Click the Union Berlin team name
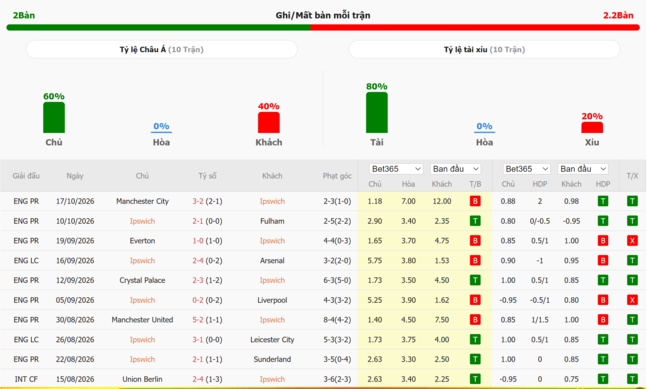This screenshot has height=389, width=650. (x=142, y=379)
